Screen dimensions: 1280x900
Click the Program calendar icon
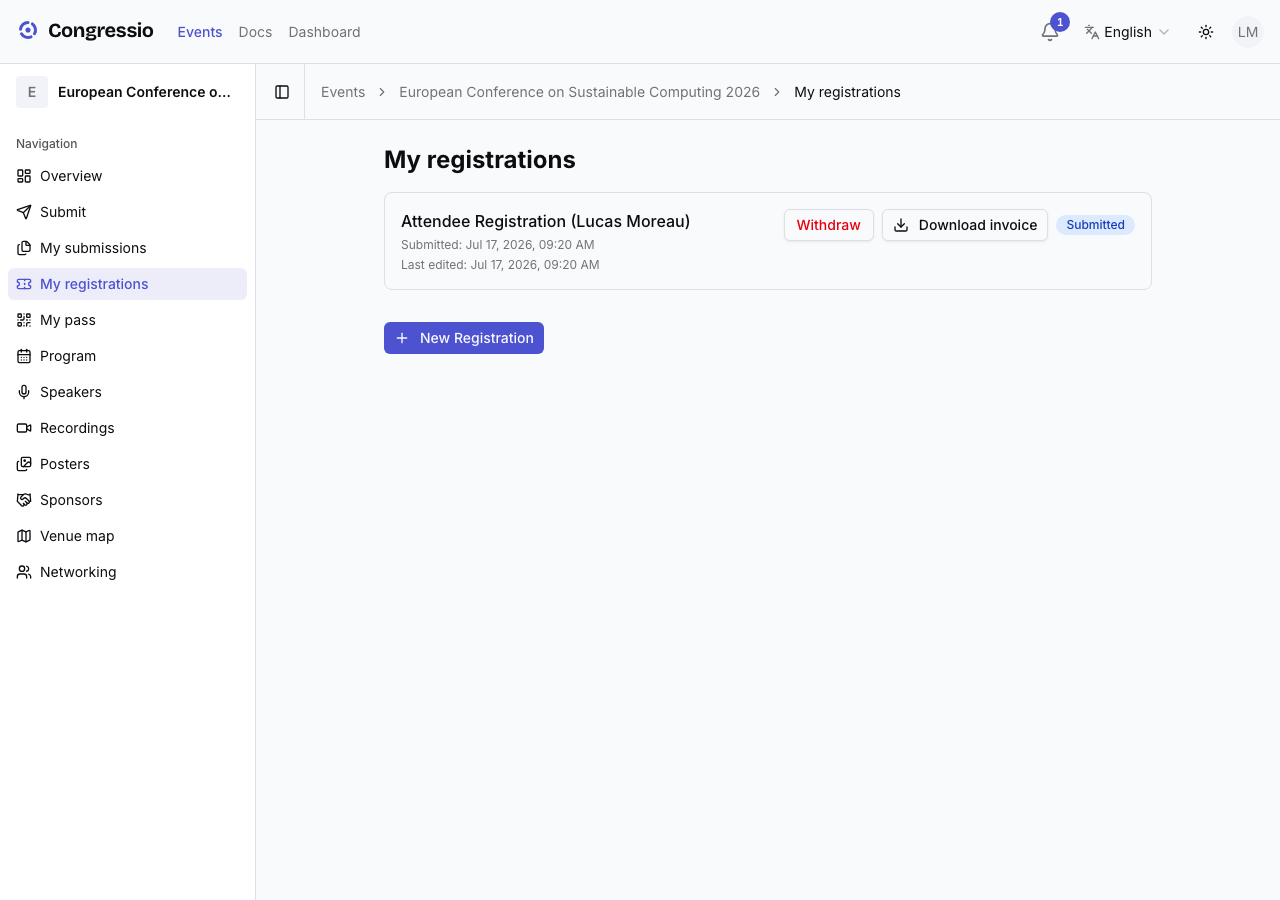pyautogui.click(x=24, y=356)
